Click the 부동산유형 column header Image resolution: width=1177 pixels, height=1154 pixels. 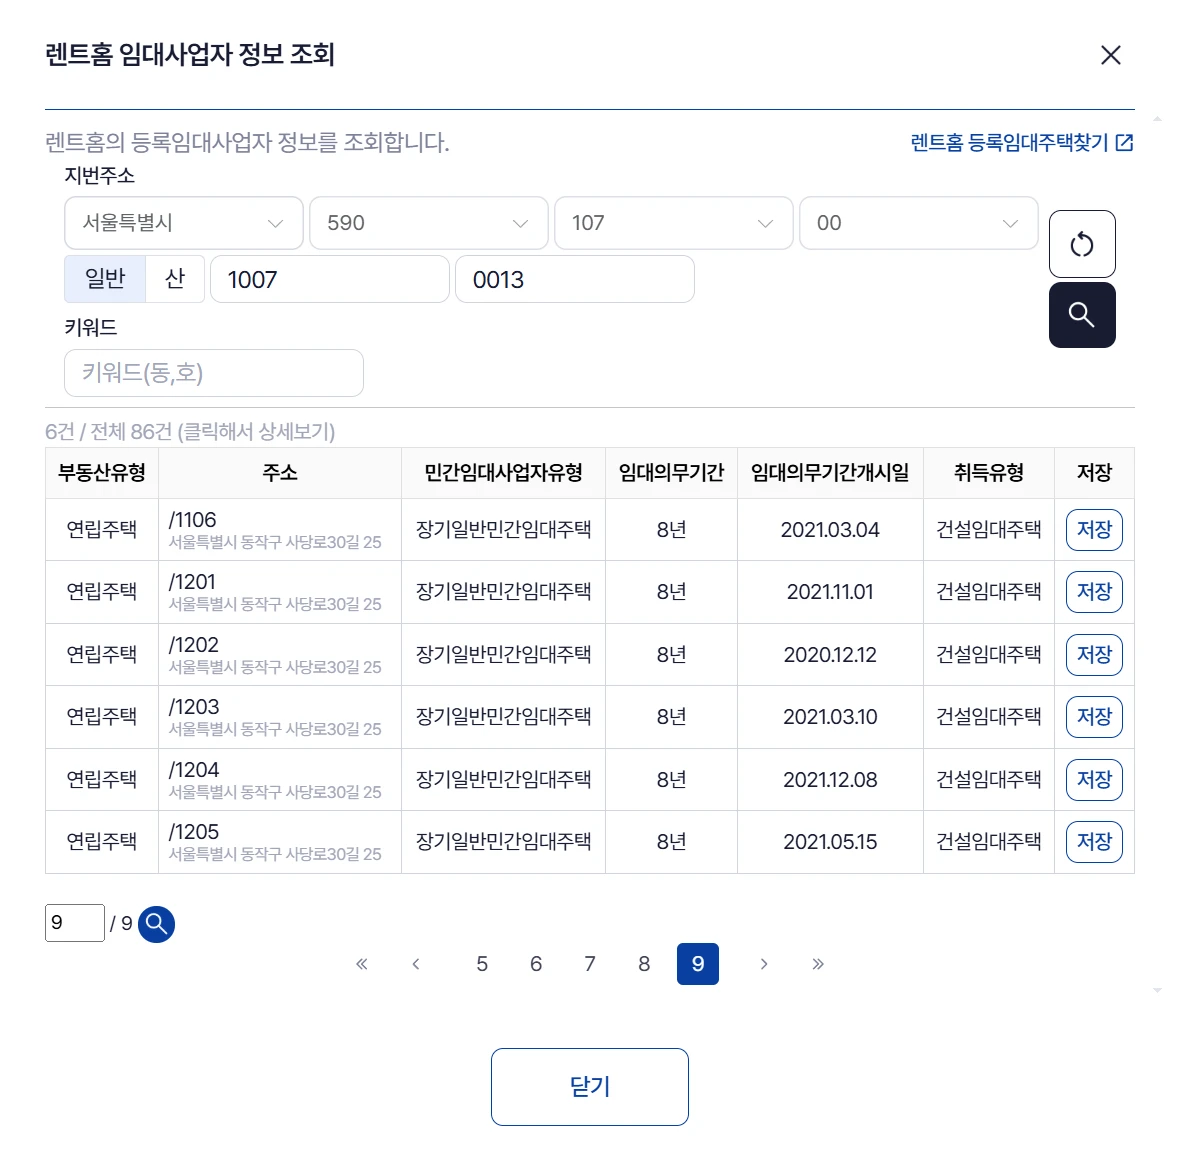coord(102,472)
